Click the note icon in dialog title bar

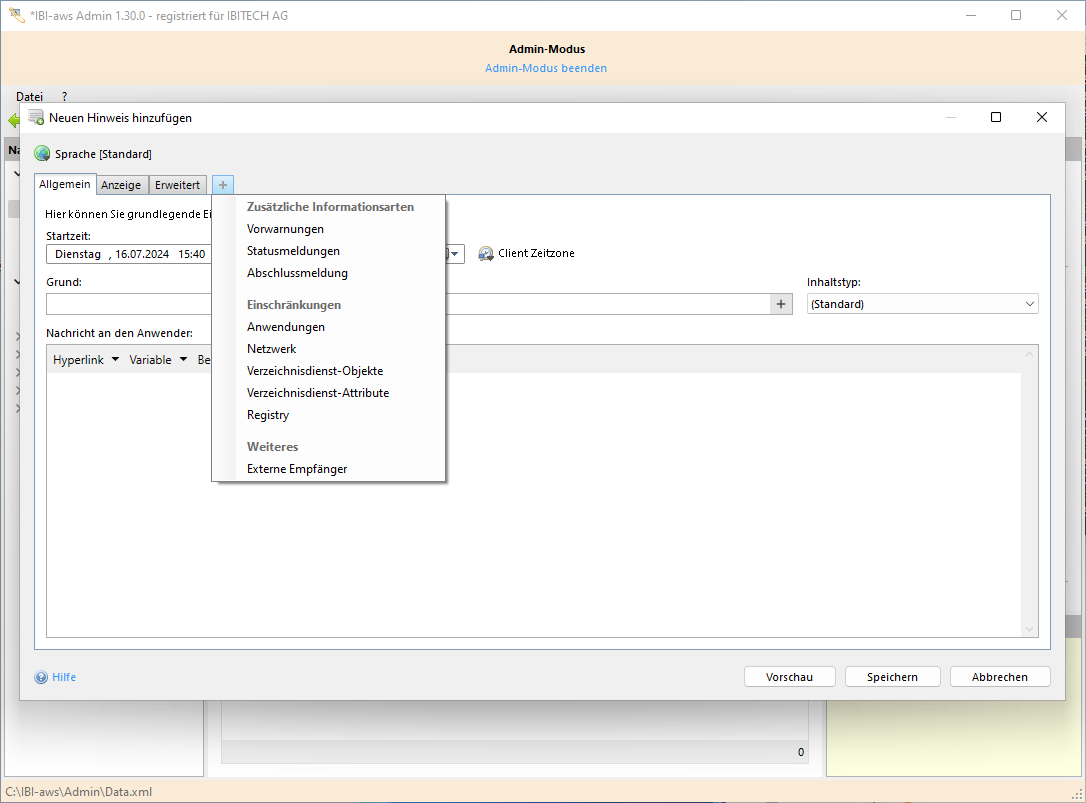click(x=36, y=117)
